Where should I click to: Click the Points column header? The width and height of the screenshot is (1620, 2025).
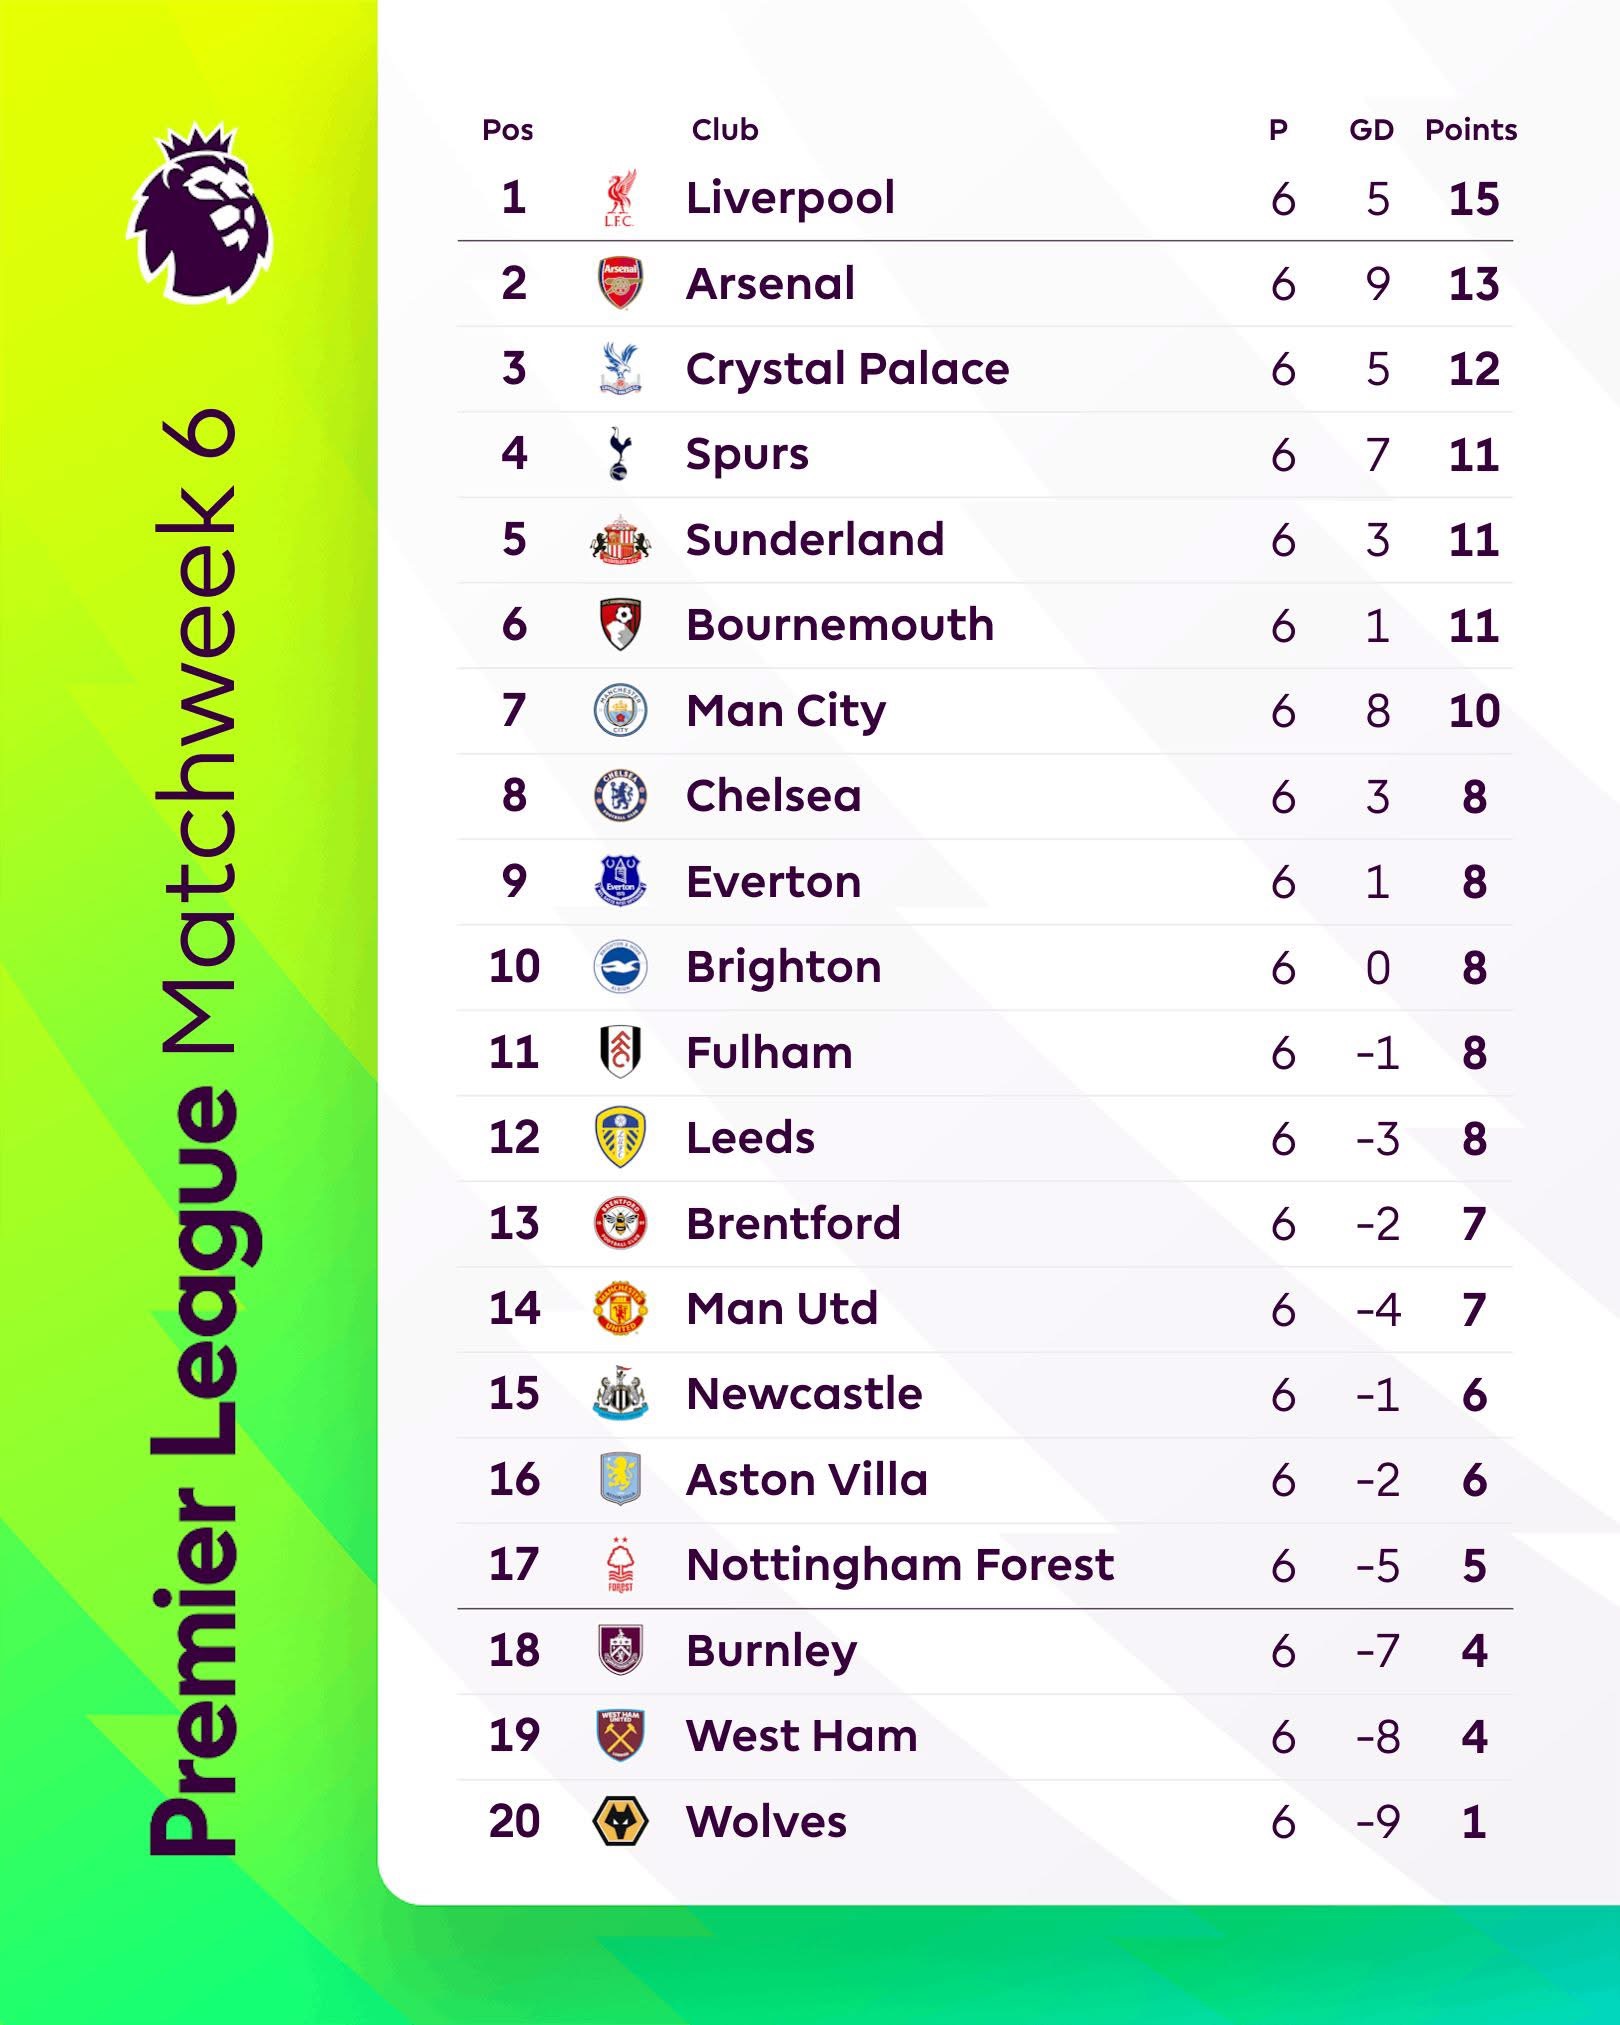(1470, 130)
